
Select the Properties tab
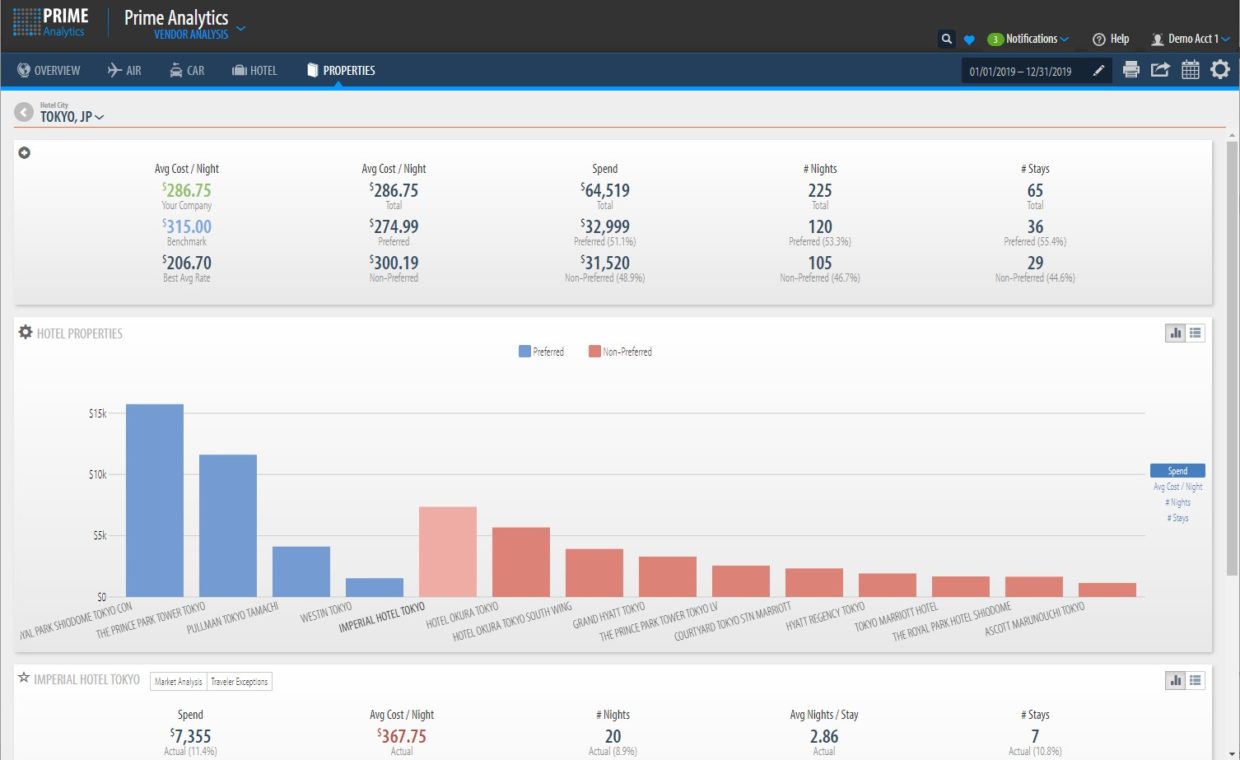[341, 71]
